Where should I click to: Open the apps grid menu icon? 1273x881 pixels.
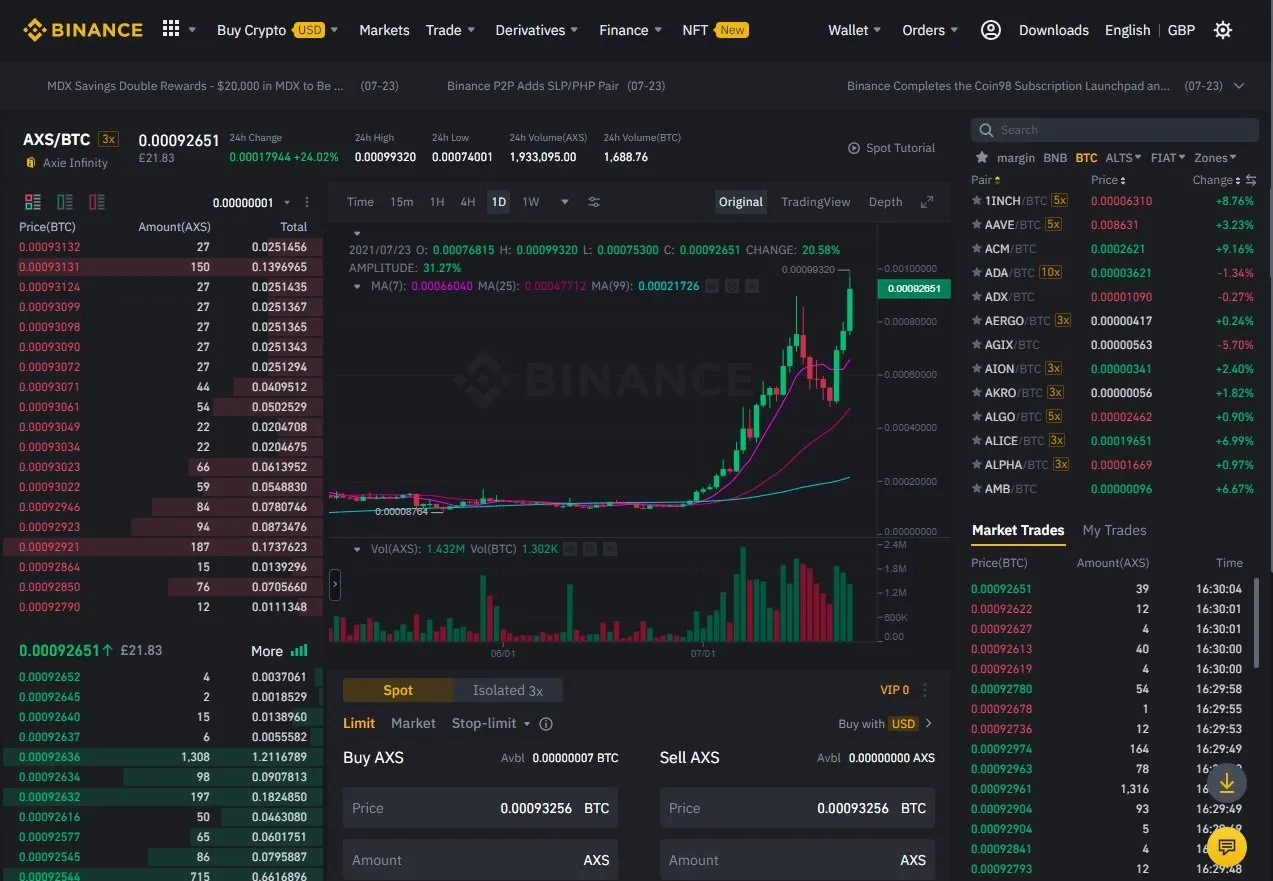[x=171, y=30]
